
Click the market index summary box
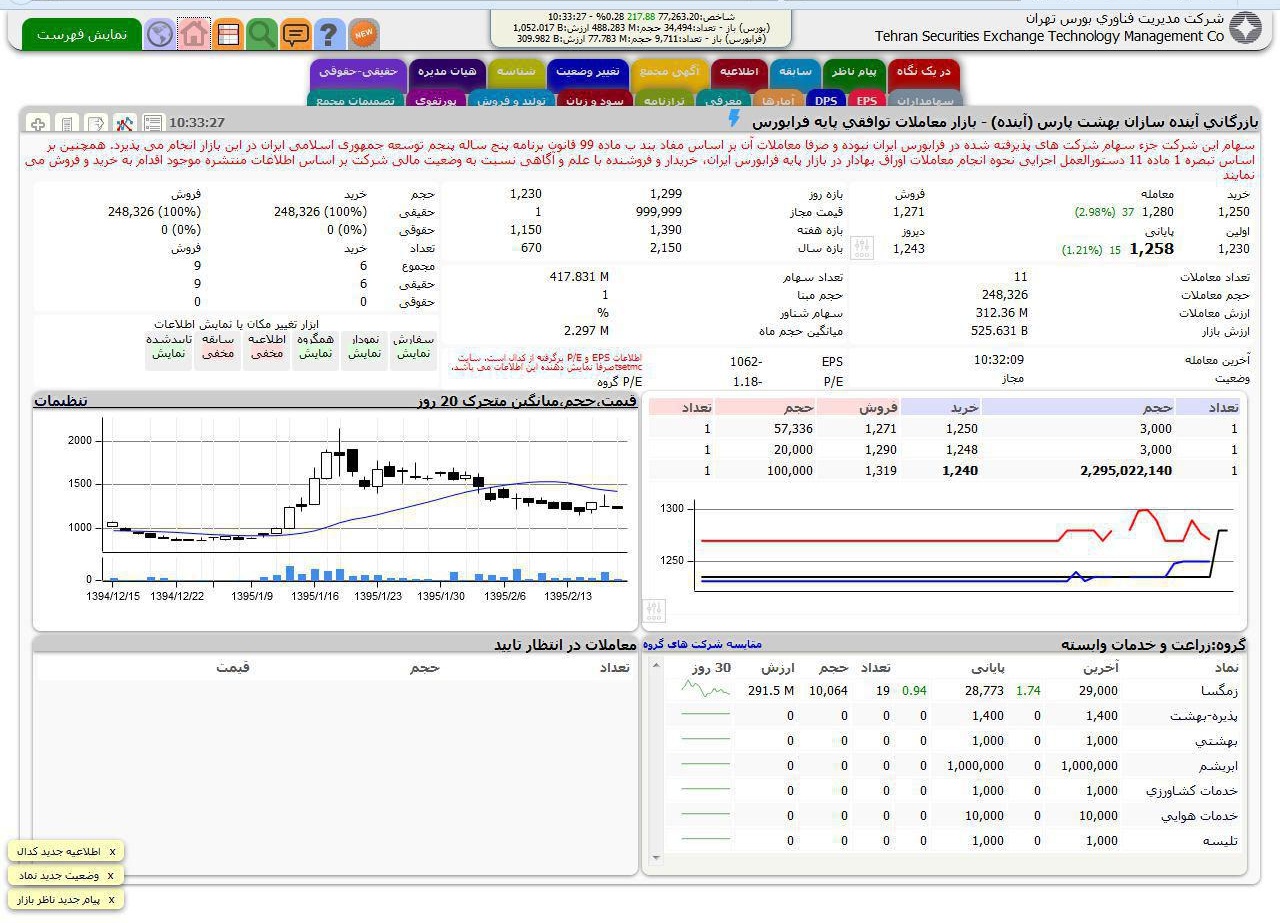point(641,28)
